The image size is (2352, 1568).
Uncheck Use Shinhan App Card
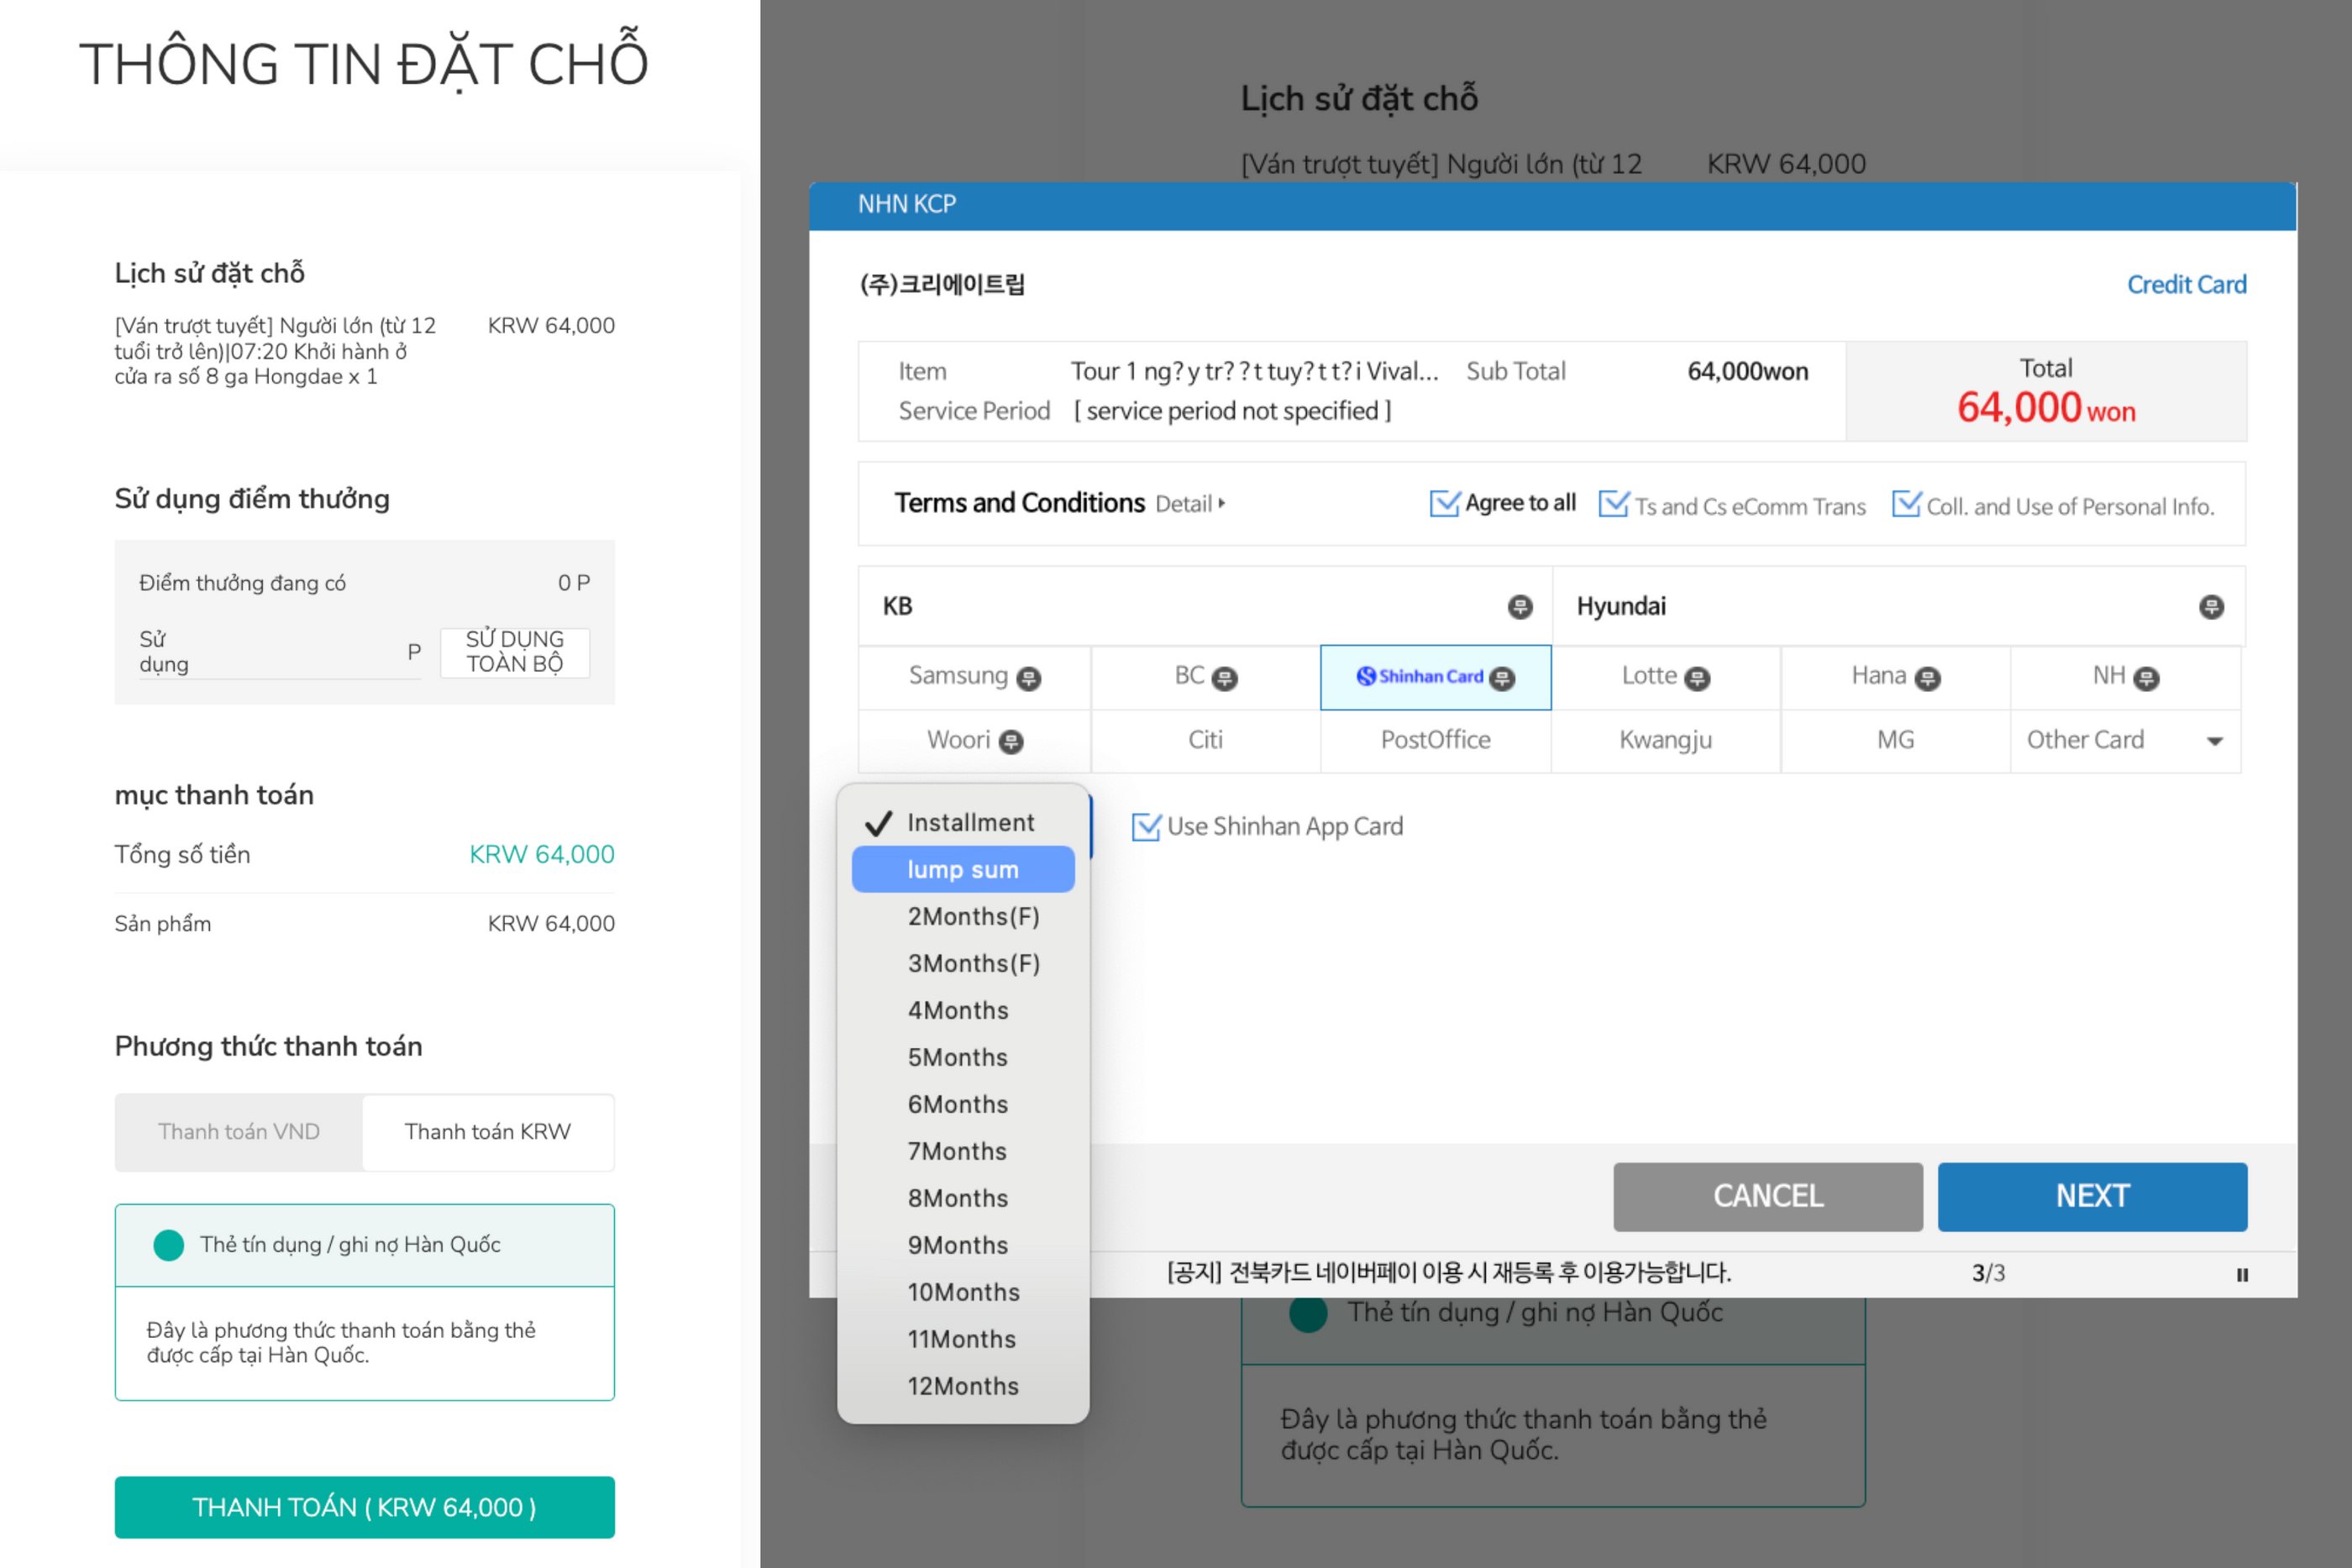pos(1145,826)
